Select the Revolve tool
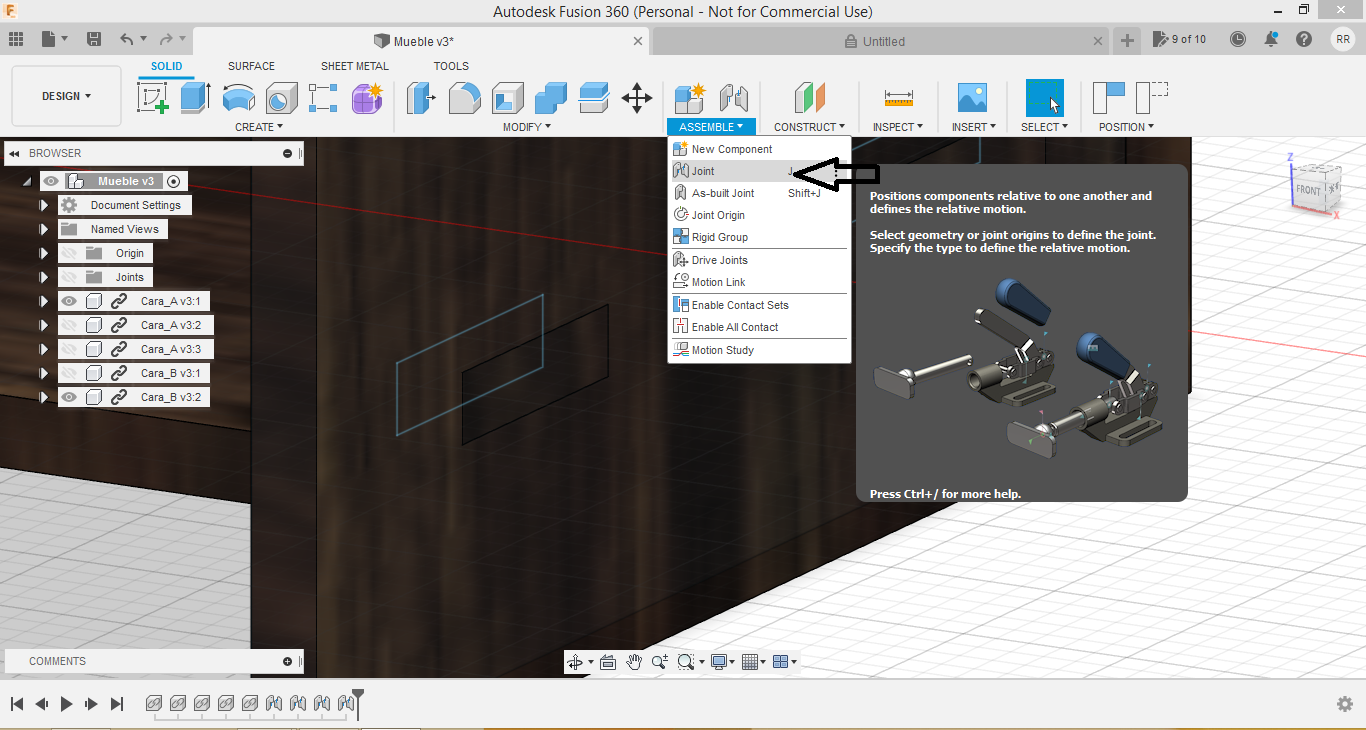The height and width of the screenshot is (730, 1366). click(238, 97)
